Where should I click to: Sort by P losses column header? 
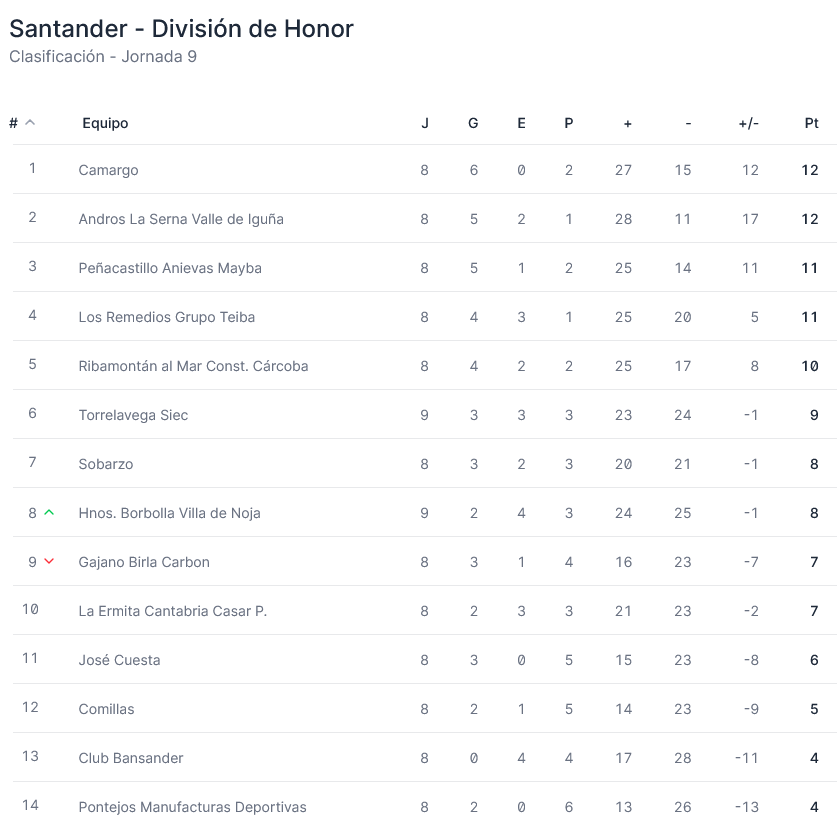[x=569, y=123]
